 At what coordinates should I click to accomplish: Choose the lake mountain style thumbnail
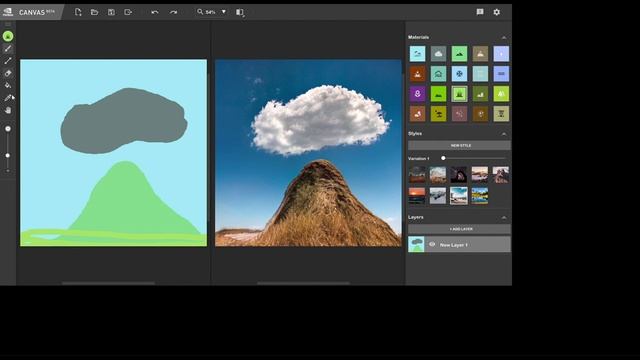click(480, 196)
